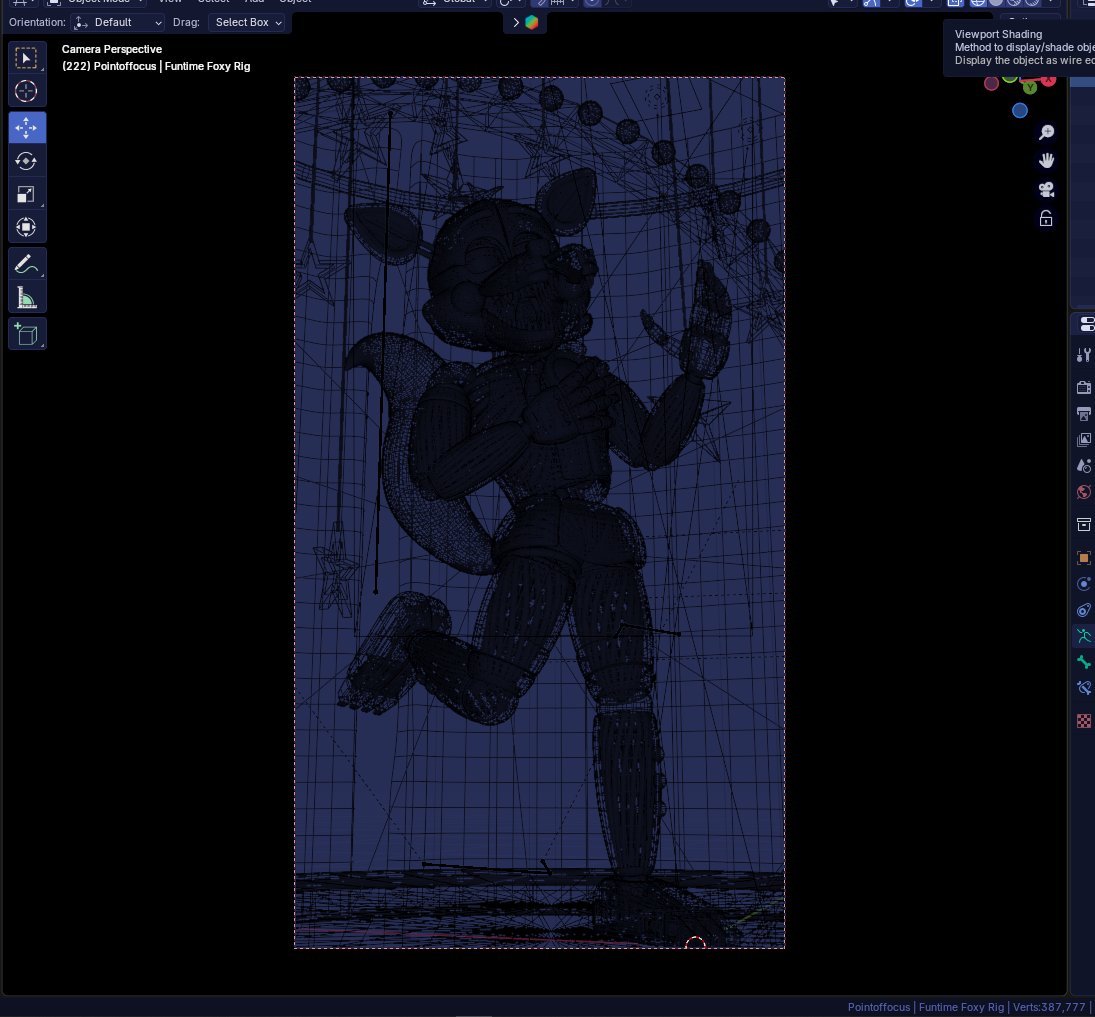Image resolution: width=1095 pixels, height=1017 pixels.
Task: Pick the Scale tool
Action: (27, 195)
